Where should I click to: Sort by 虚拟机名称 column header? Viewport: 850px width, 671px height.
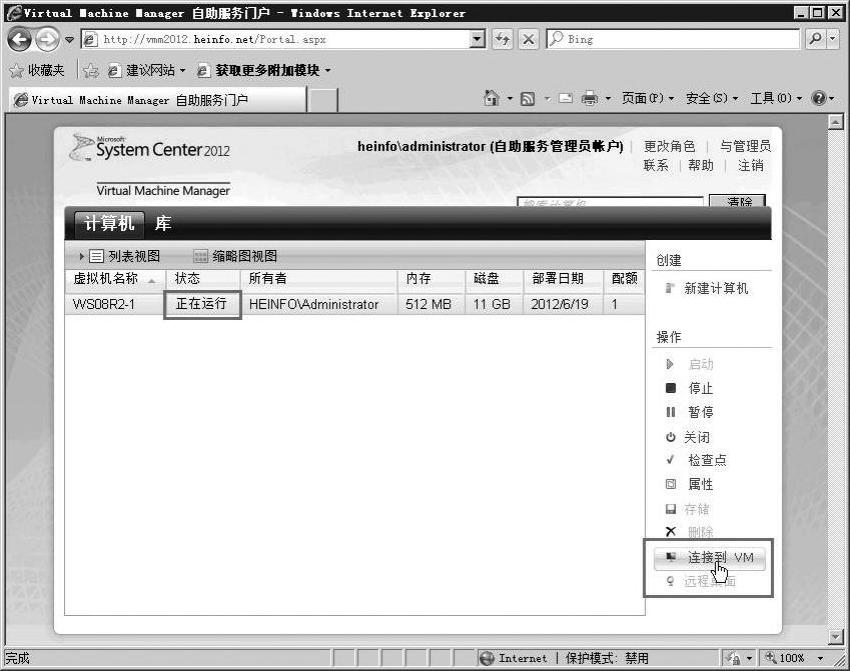click(x=115, y=279)
